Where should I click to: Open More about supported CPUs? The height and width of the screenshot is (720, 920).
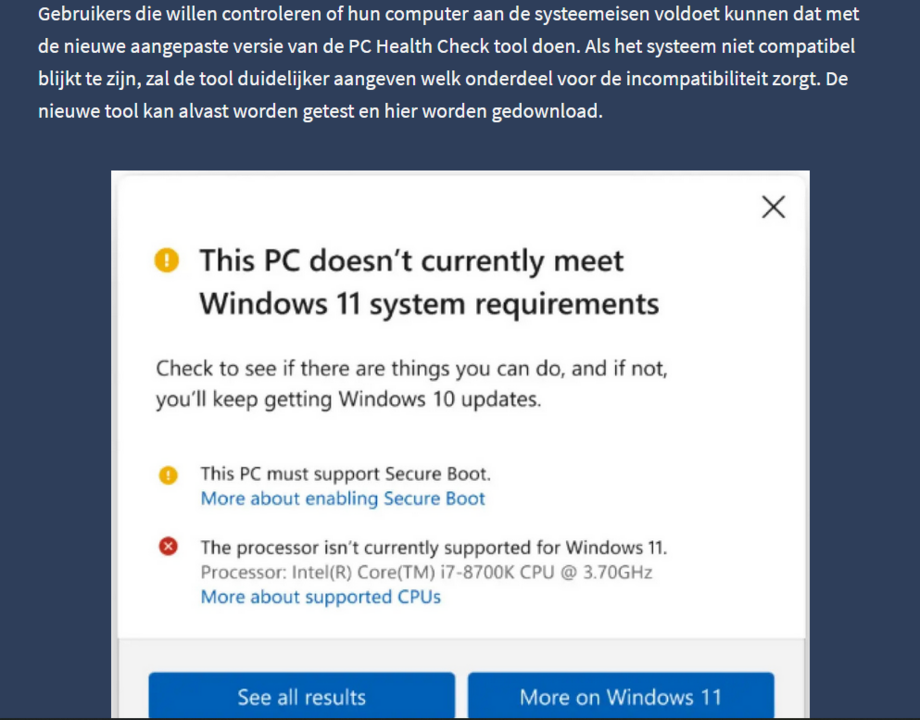click(x=320, y=597)
